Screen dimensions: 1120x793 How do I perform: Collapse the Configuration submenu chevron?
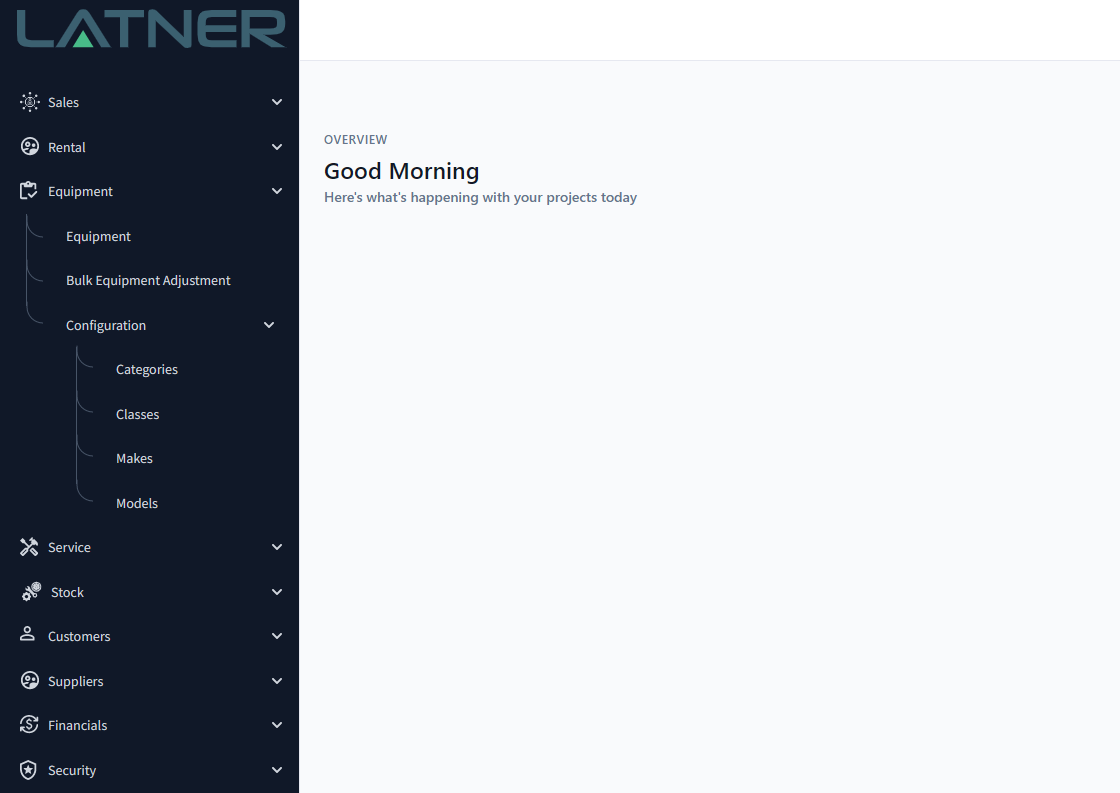pos(269,325)
